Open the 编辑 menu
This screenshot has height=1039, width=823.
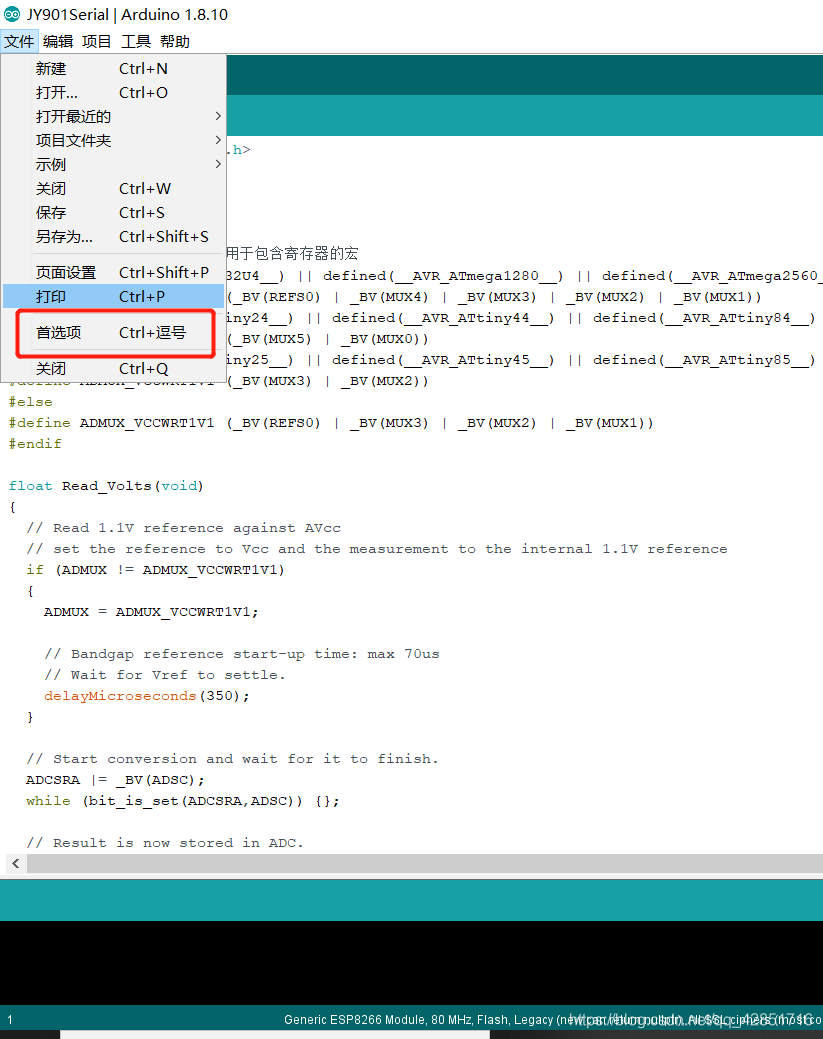(58, 42)
